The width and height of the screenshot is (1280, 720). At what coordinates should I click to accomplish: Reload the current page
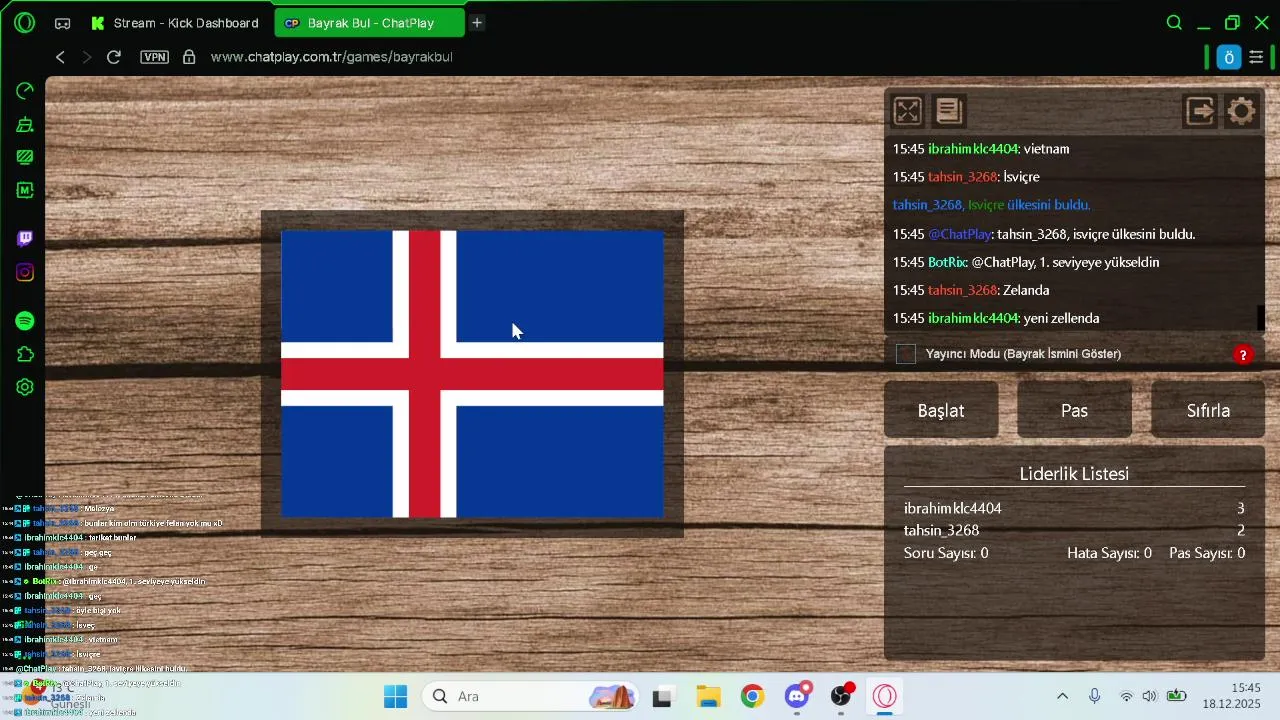(114, 57)
